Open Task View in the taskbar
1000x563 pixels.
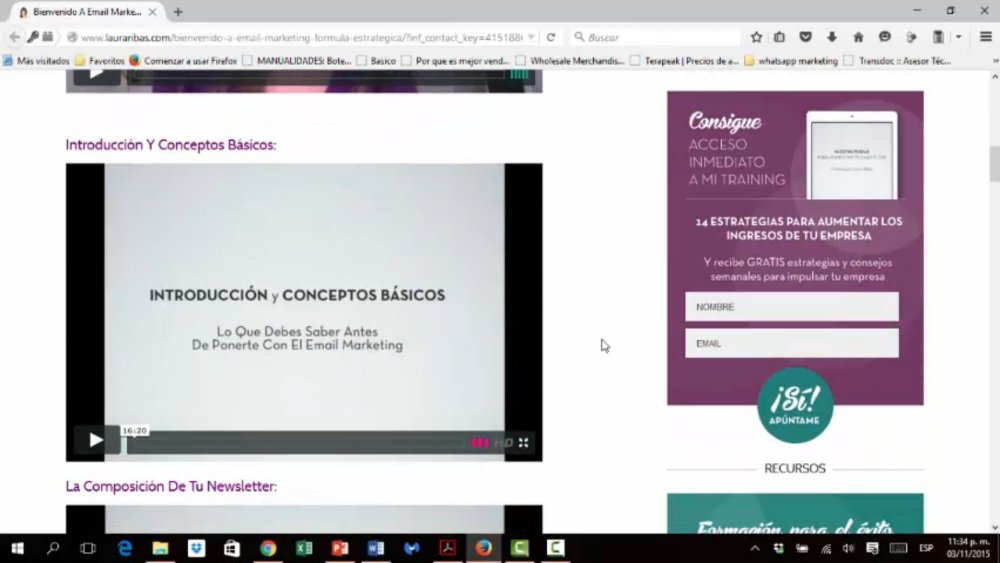pos(88,548)
